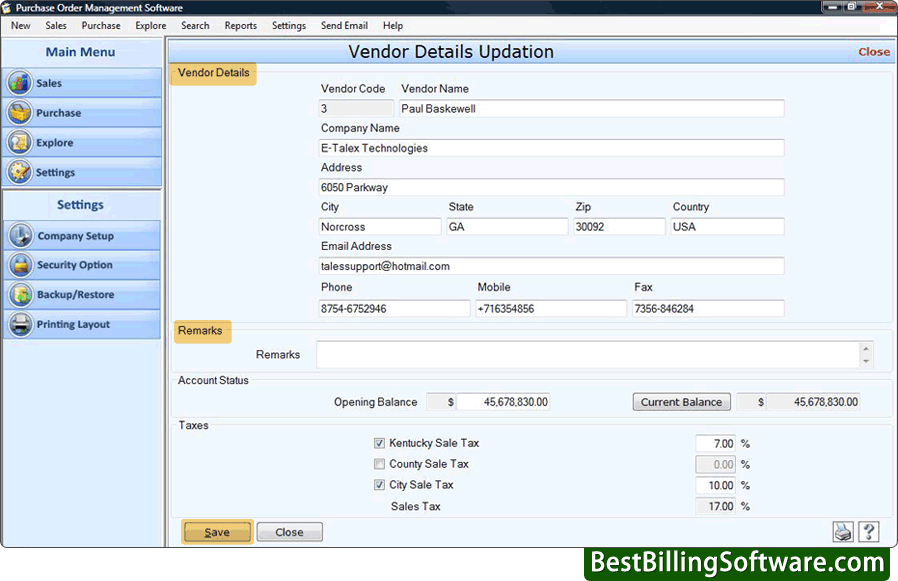898x581 pixels.
Task: Click the Address field with 6050 Parkway
Action: [551, 187]
